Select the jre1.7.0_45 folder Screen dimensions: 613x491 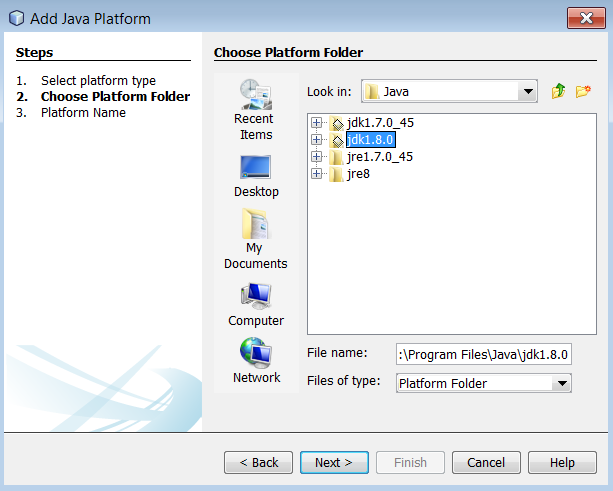[380, 157]
